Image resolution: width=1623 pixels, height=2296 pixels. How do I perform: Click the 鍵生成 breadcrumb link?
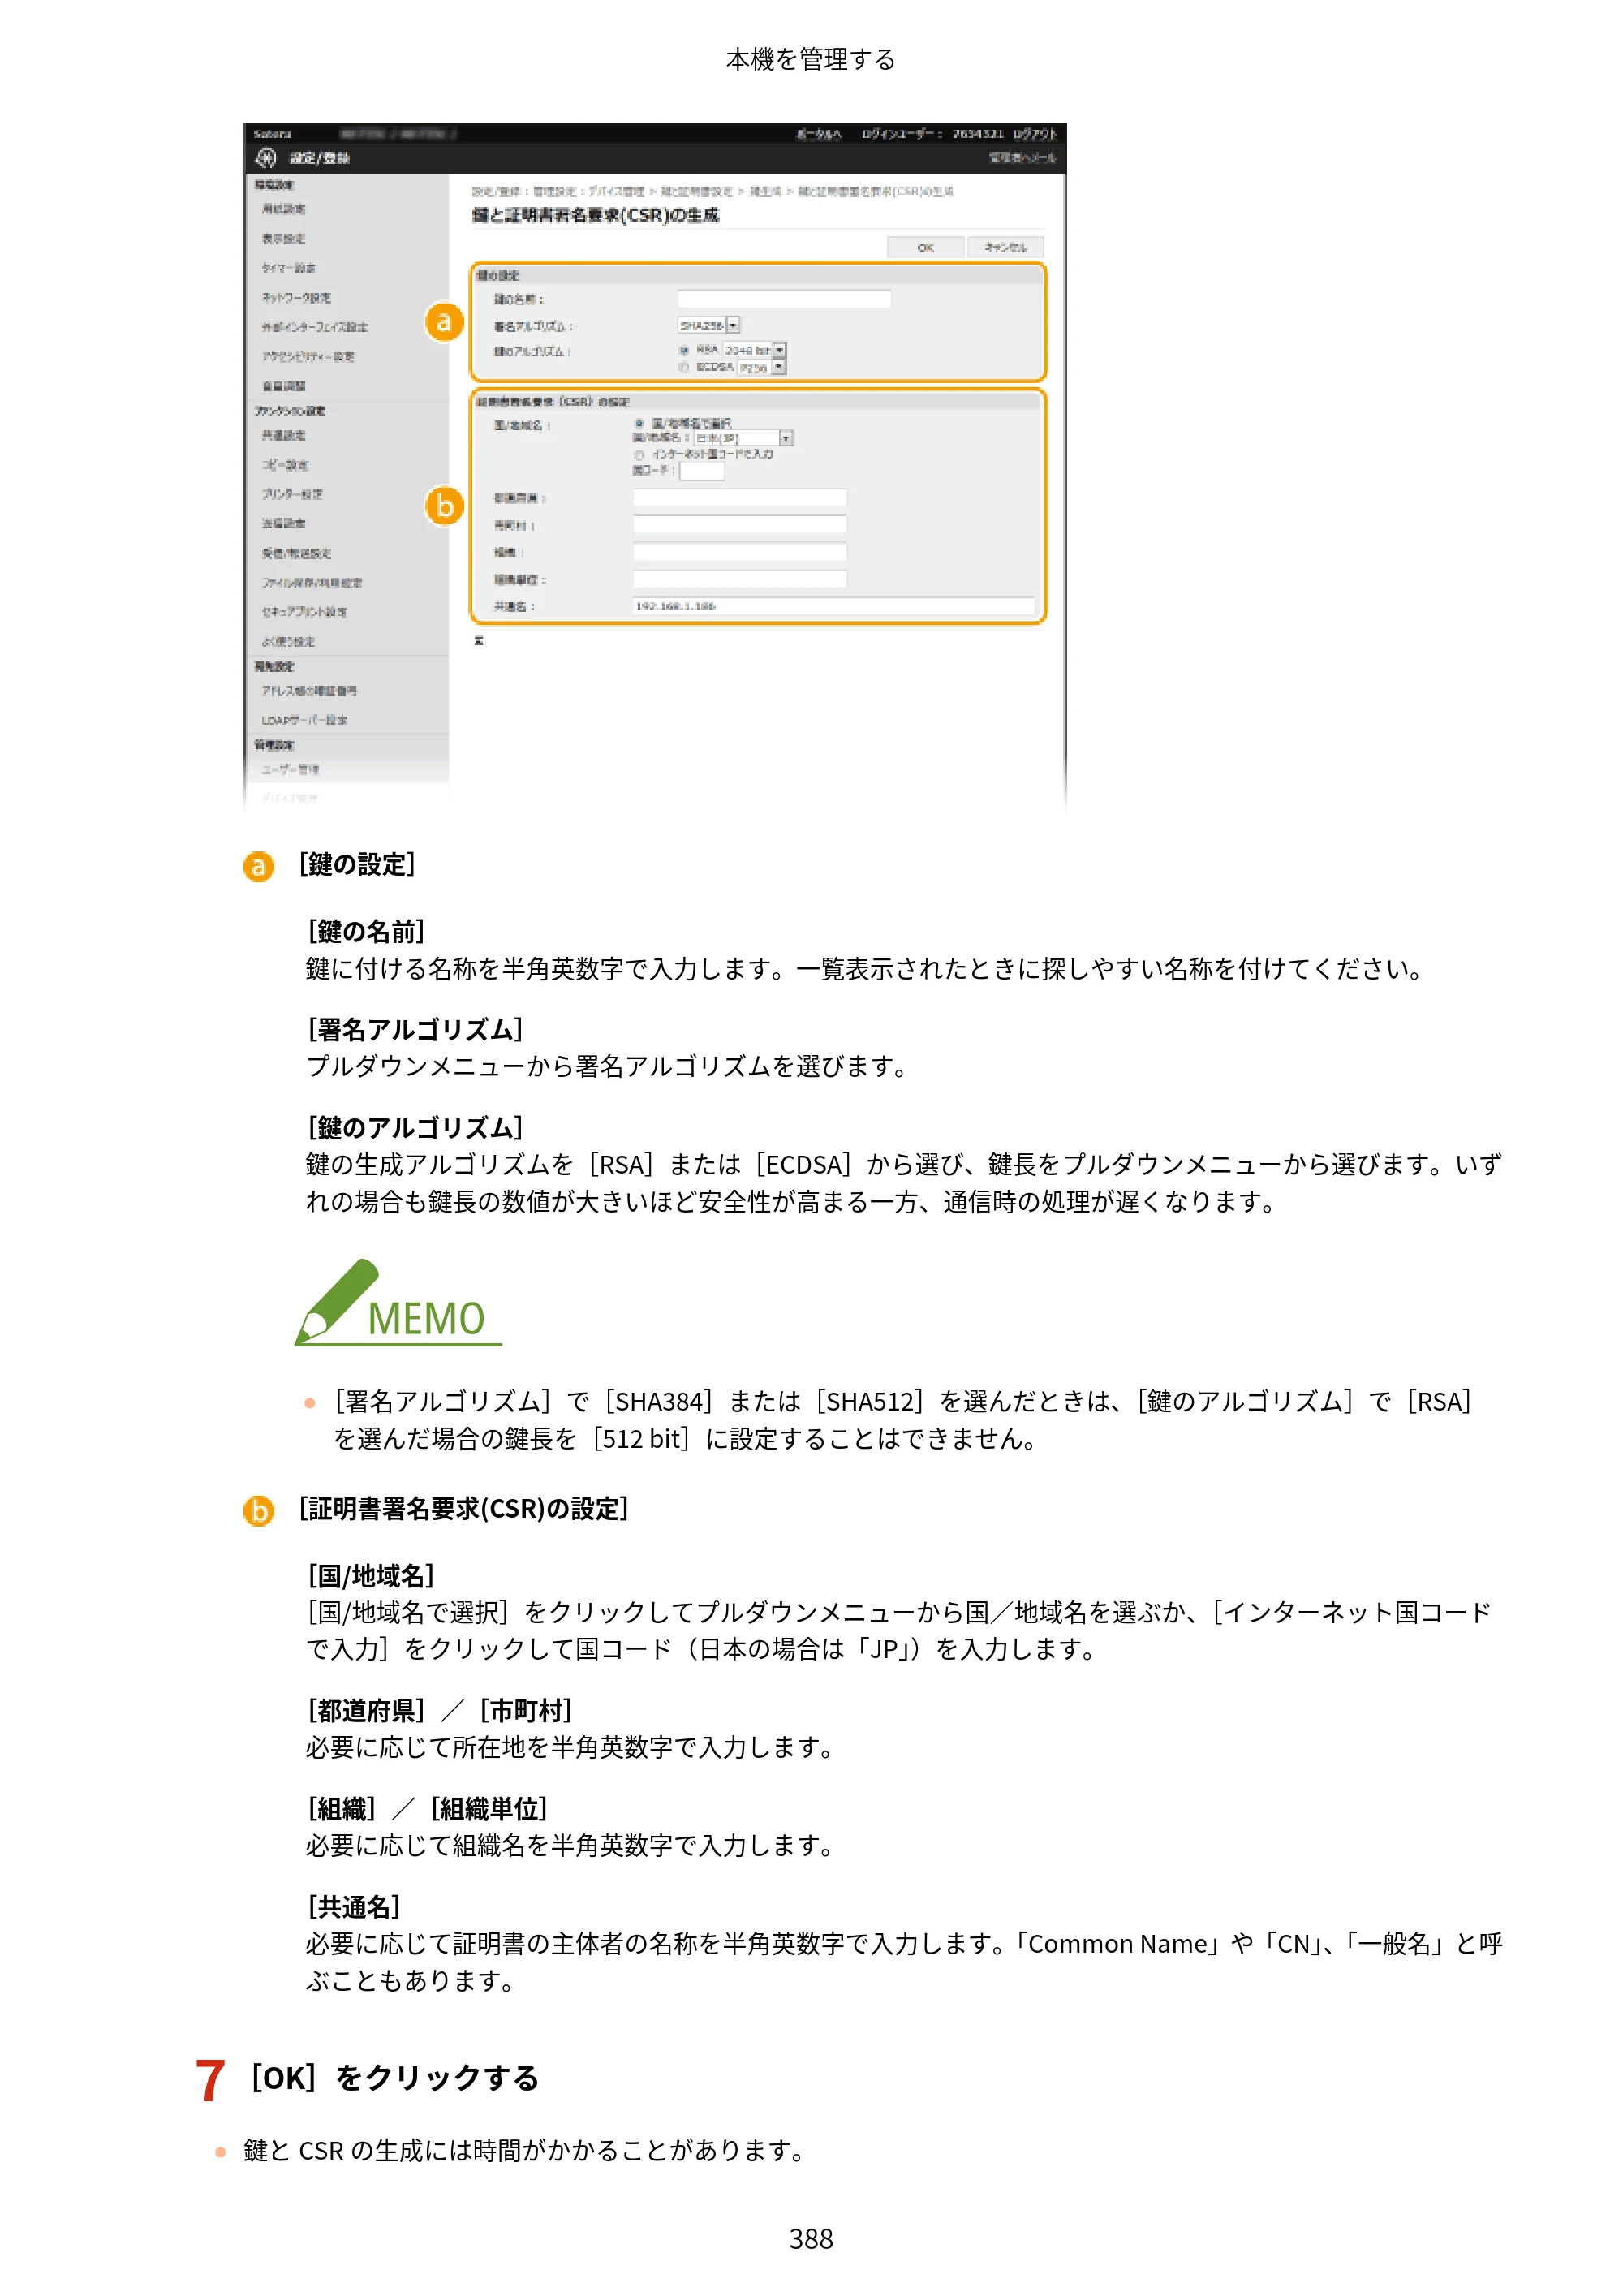tap(765, 191)
